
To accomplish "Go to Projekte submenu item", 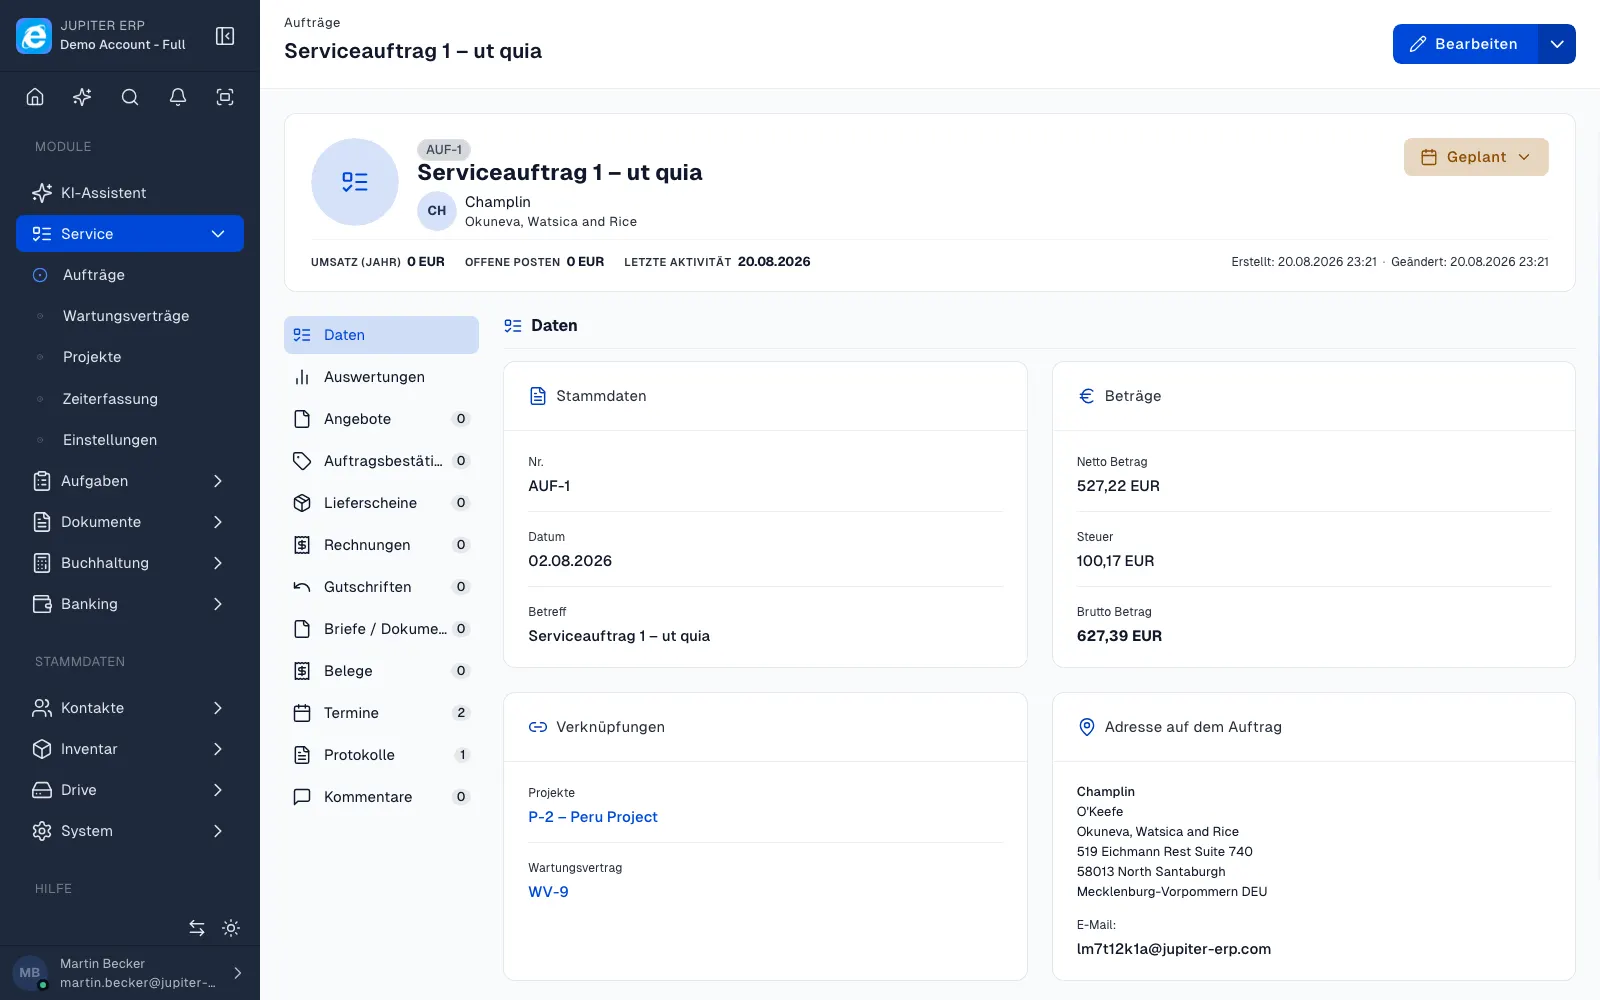I will [x=130, y=357].
